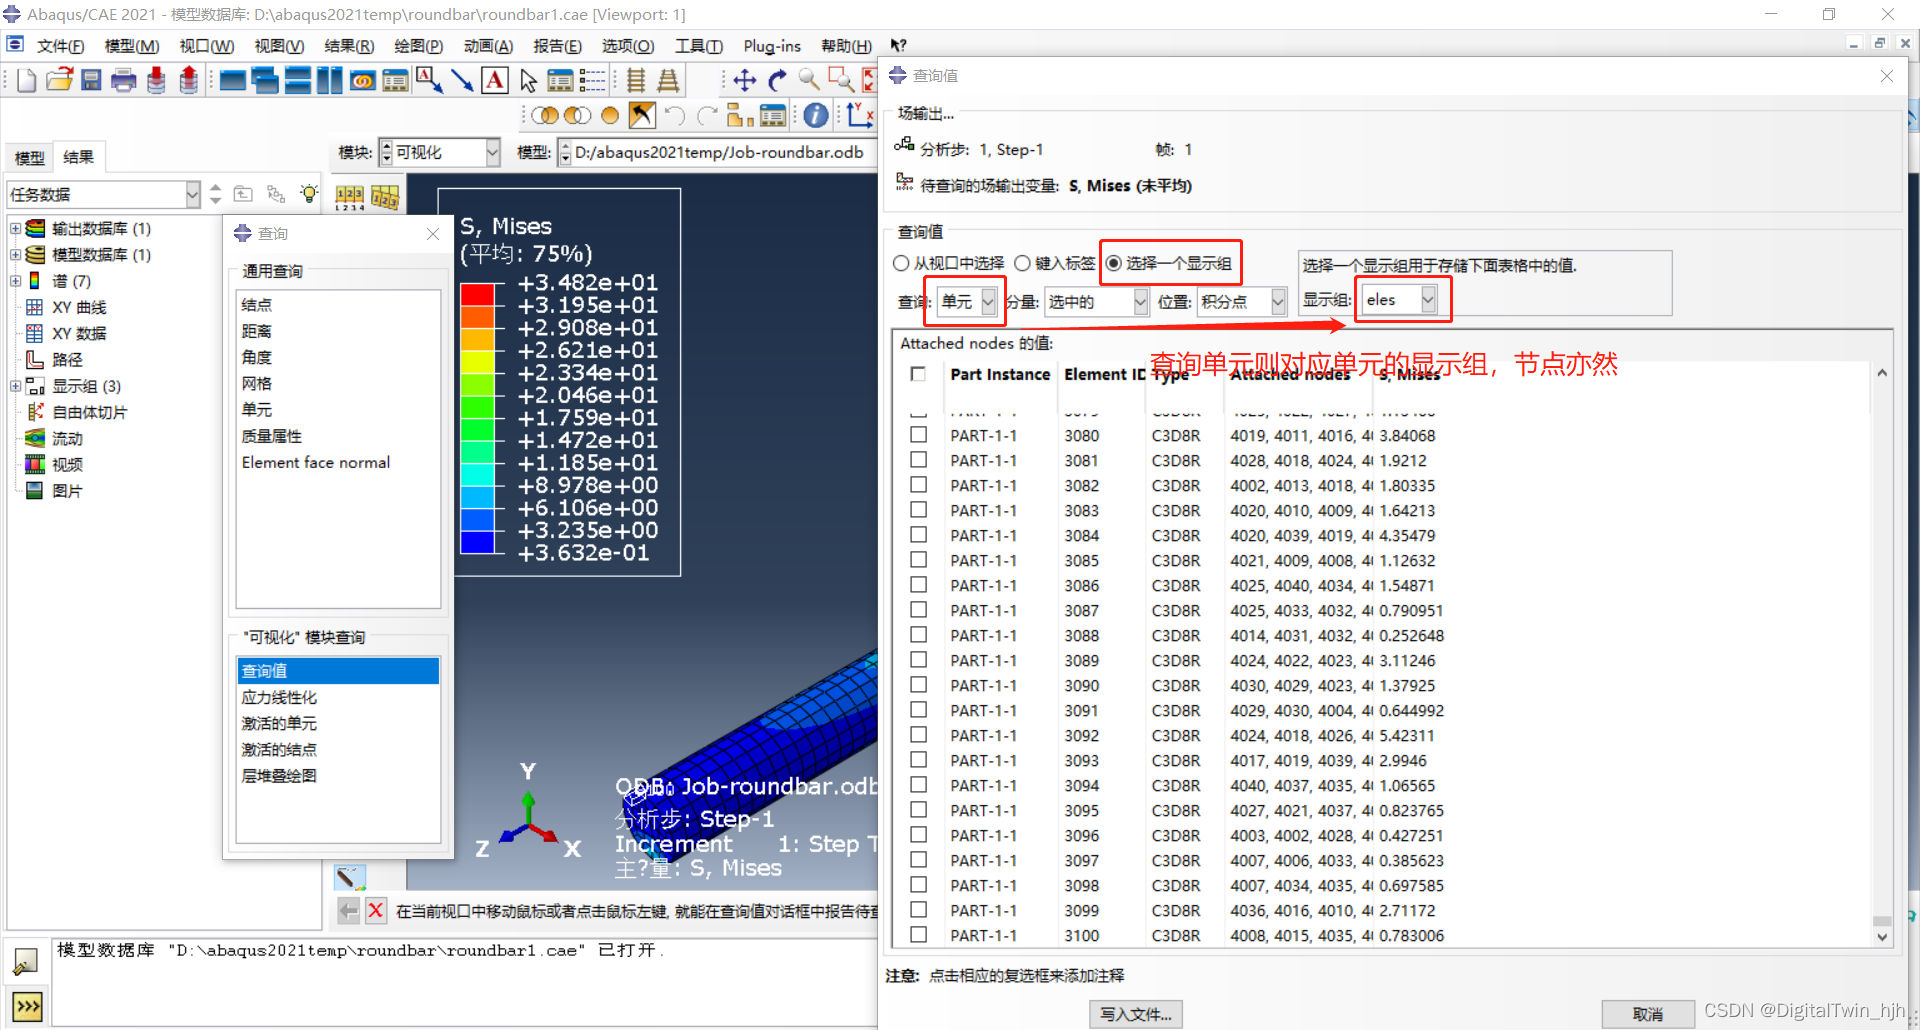The height and width of the screenshot is (1030, 1920).
Task: Click the New model database icon
Action: click(x=27, y=81)
